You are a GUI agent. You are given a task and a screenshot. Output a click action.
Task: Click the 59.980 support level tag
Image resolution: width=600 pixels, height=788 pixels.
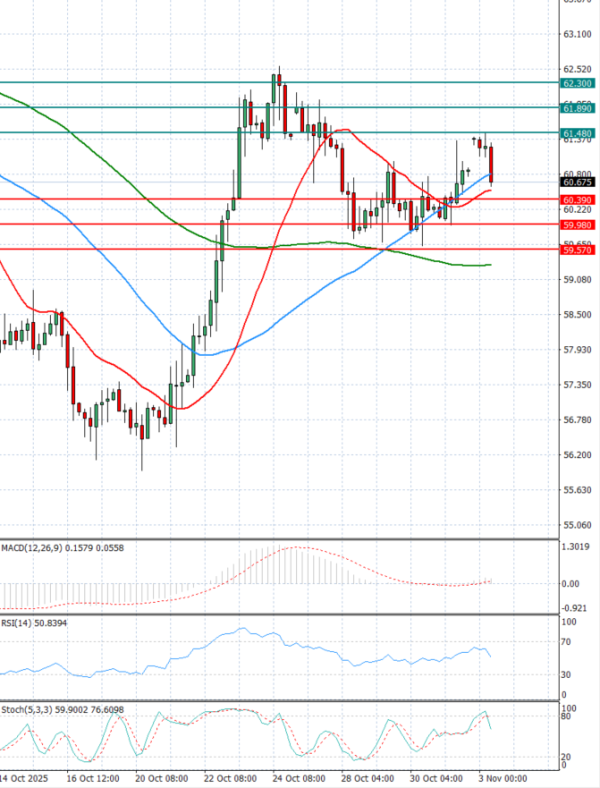click(x=577, y=225)
